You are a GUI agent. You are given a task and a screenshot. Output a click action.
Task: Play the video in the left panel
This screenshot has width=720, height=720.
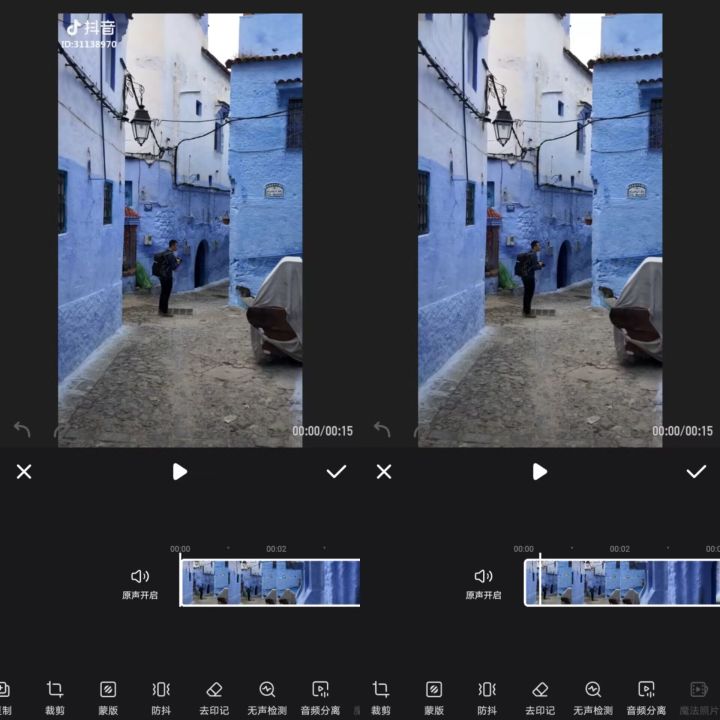click(x=180, y=471)
